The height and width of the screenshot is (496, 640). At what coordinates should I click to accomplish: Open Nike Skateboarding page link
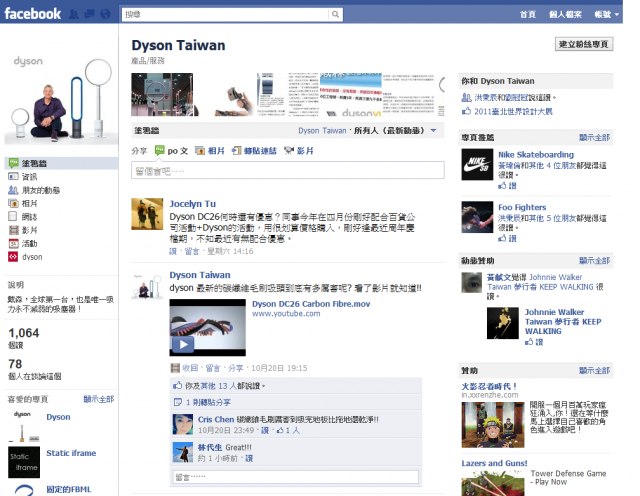[536, 155]
